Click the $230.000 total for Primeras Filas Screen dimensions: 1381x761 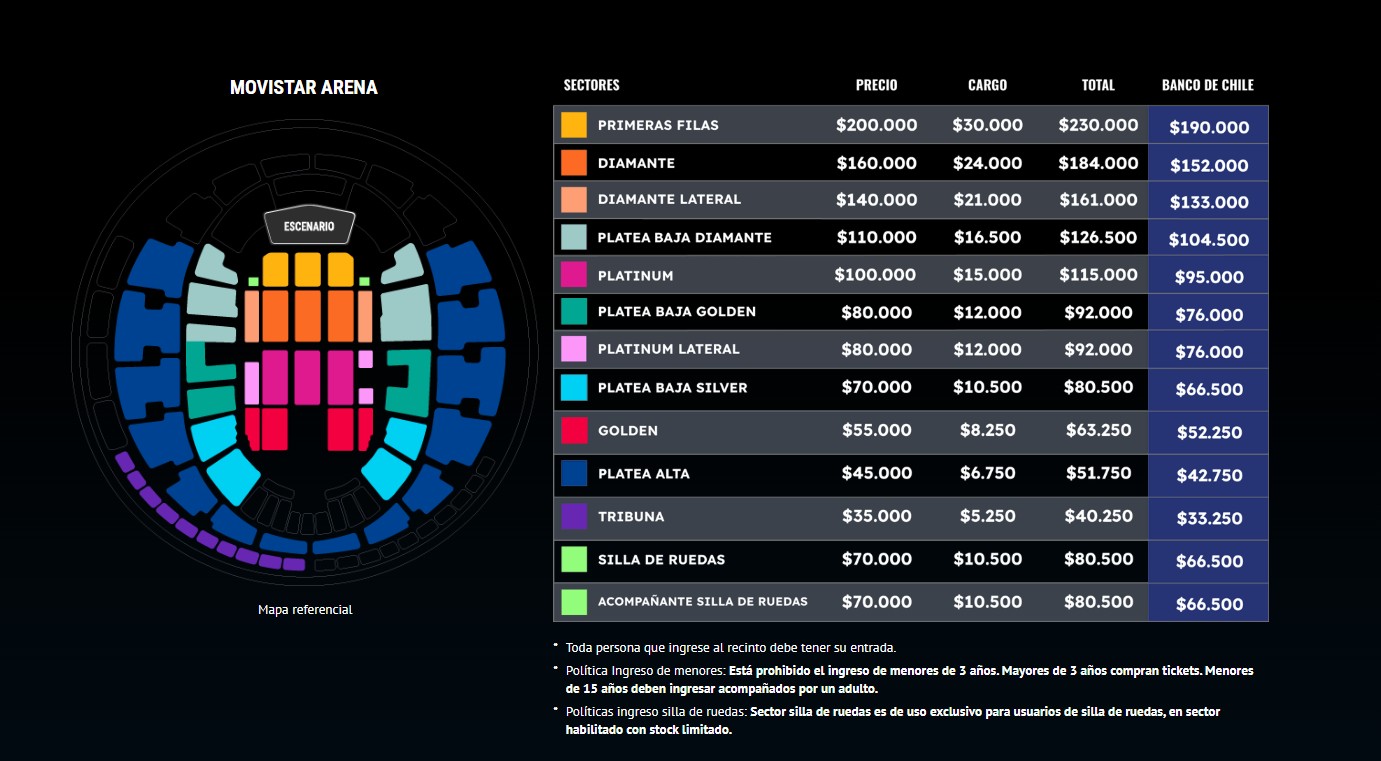pos(1098,125)
